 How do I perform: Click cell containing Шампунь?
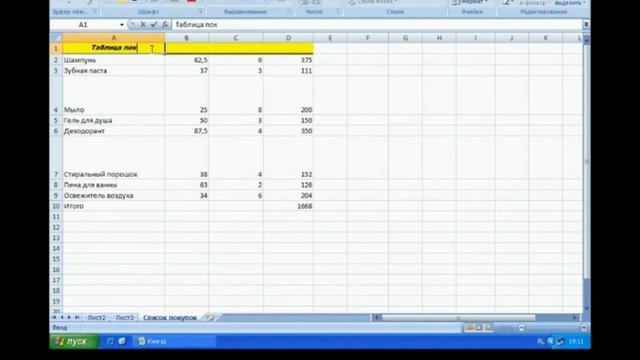[x=113, y=60]
